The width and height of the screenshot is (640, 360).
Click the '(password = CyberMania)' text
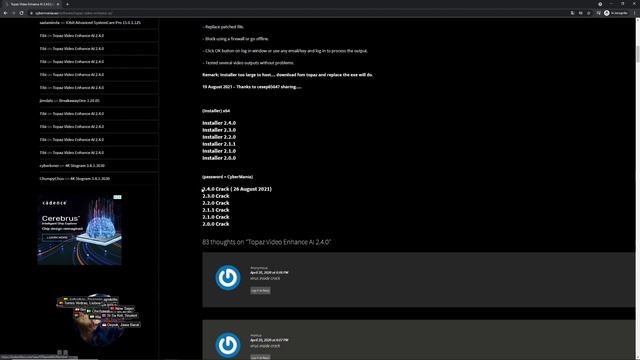[227, 177]
